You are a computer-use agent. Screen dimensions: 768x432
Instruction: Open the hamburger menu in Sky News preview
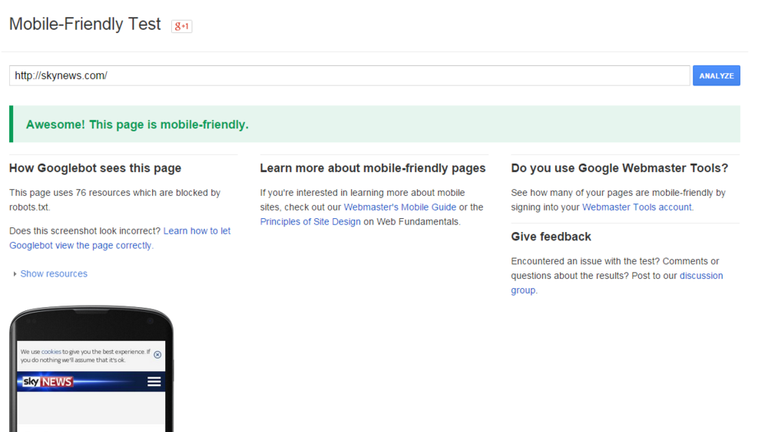point(154,382)
